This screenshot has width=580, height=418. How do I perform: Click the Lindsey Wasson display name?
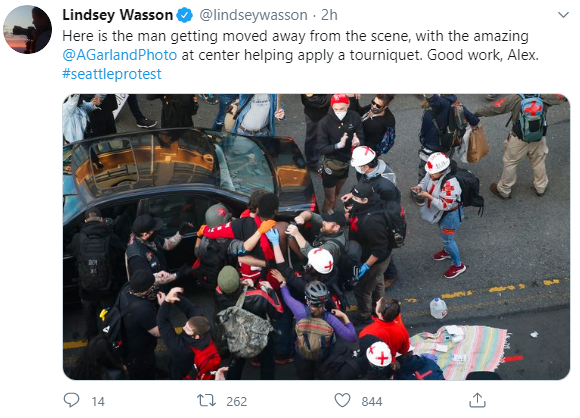(118, 15)
